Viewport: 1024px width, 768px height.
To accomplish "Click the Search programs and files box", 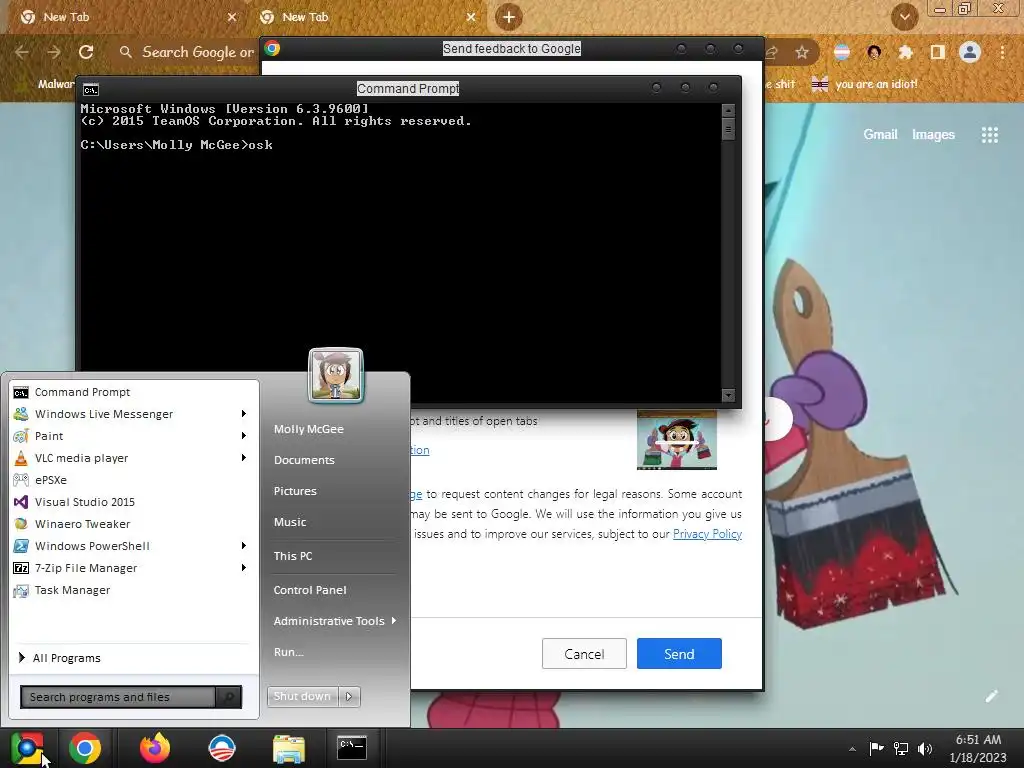I will pyautogui.click(x=118, y=697).
